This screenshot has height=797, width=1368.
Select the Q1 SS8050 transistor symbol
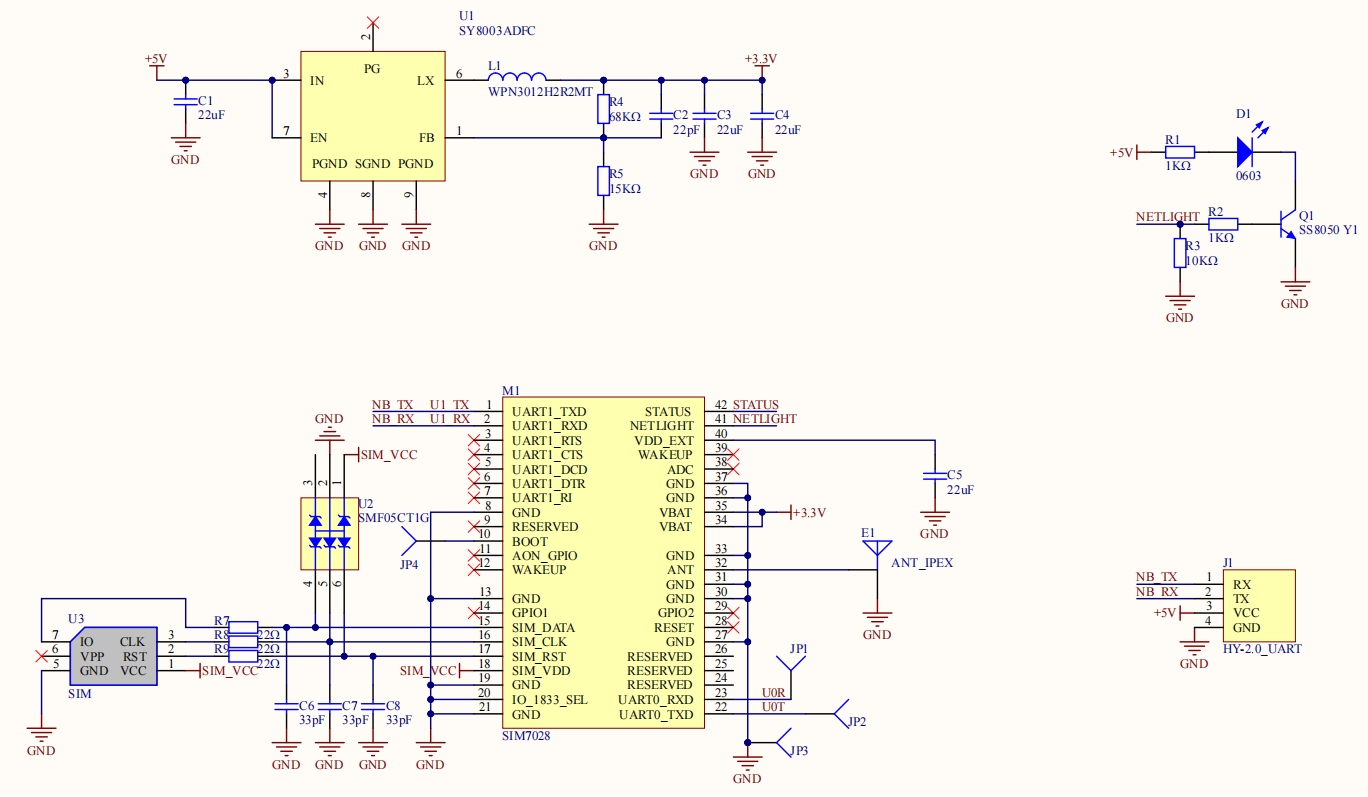1288,224
